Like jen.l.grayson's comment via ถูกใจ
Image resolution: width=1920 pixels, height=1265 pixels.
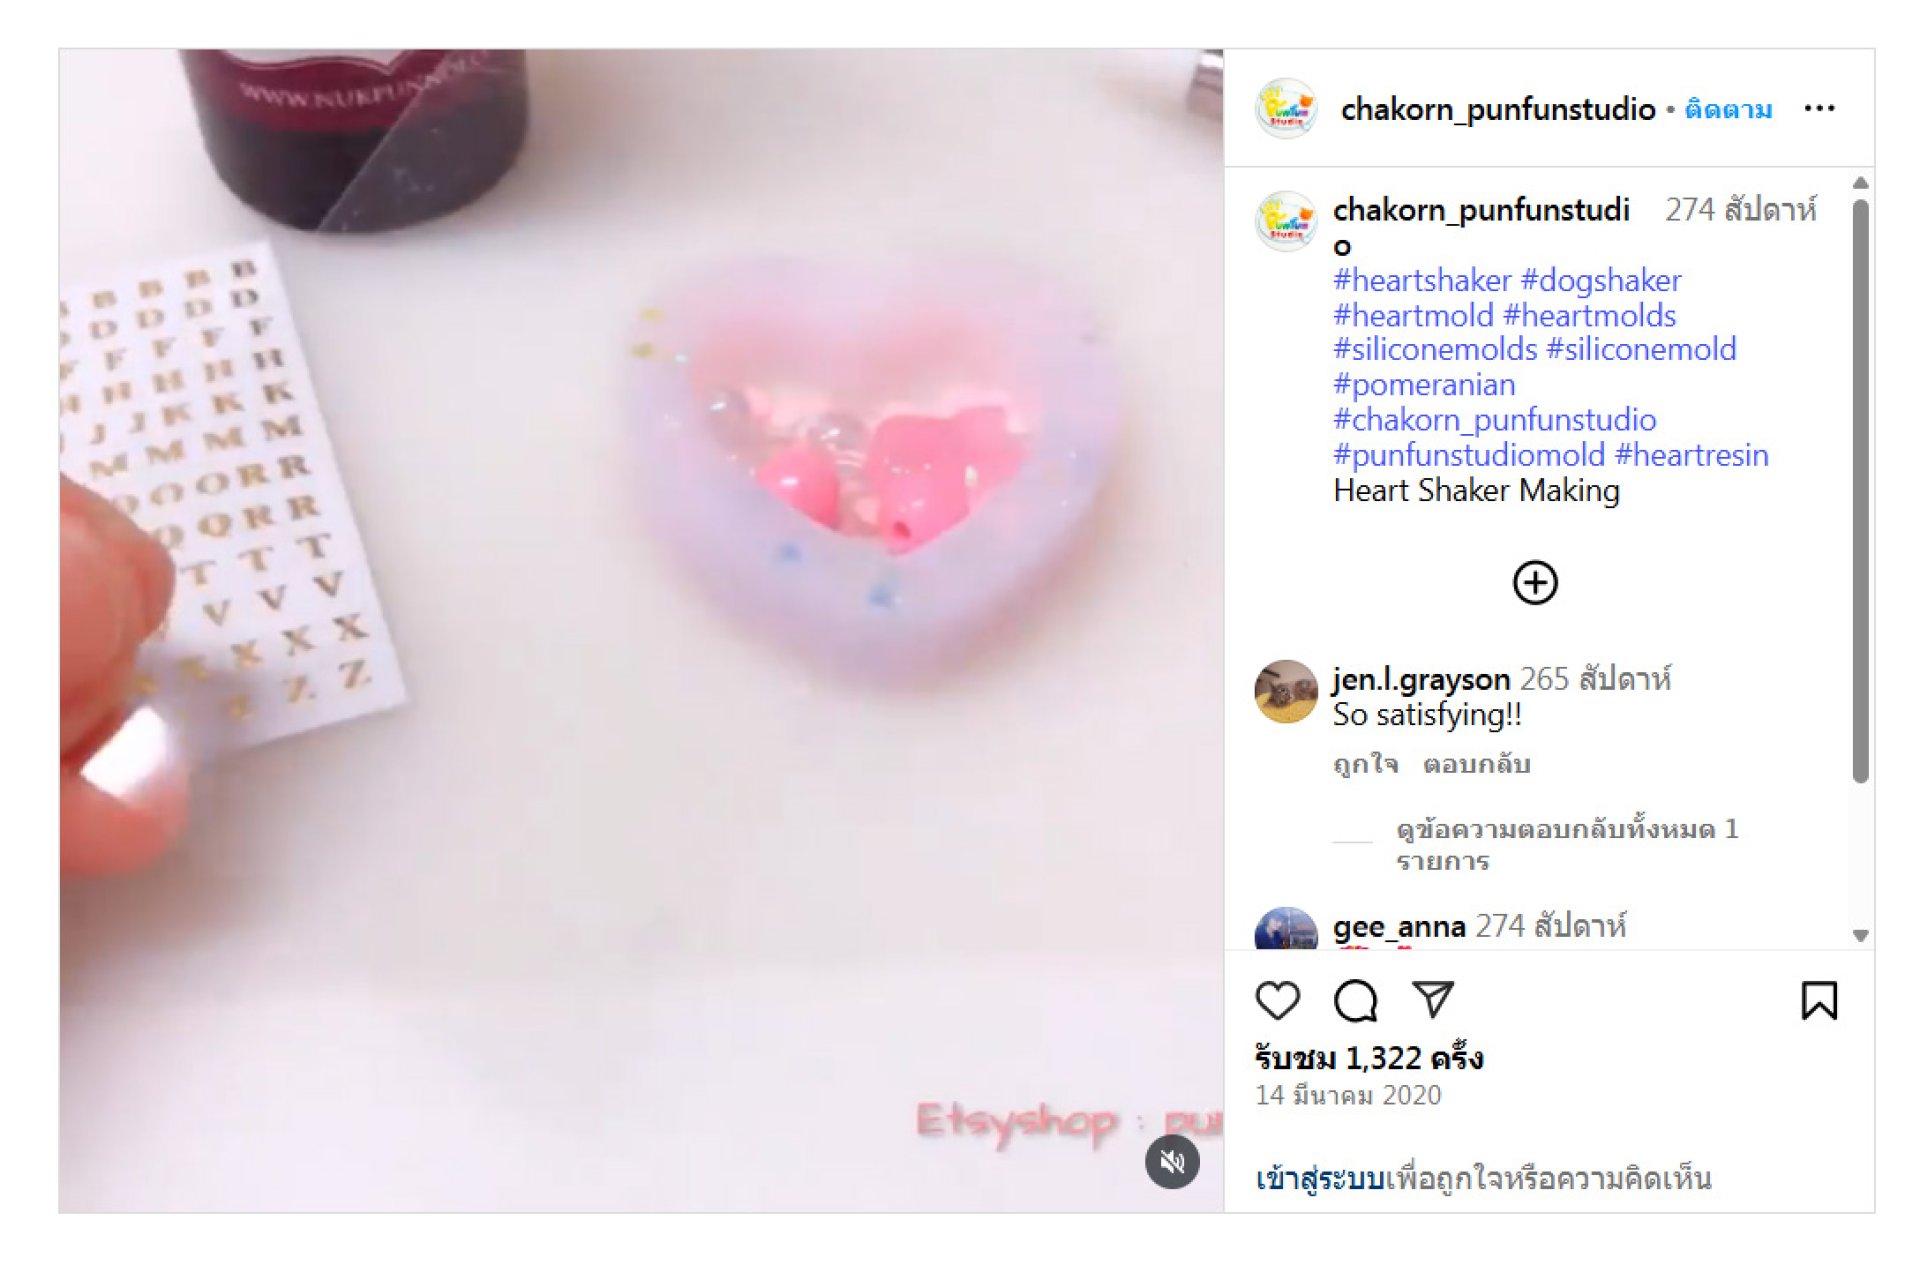[1365, 764]
